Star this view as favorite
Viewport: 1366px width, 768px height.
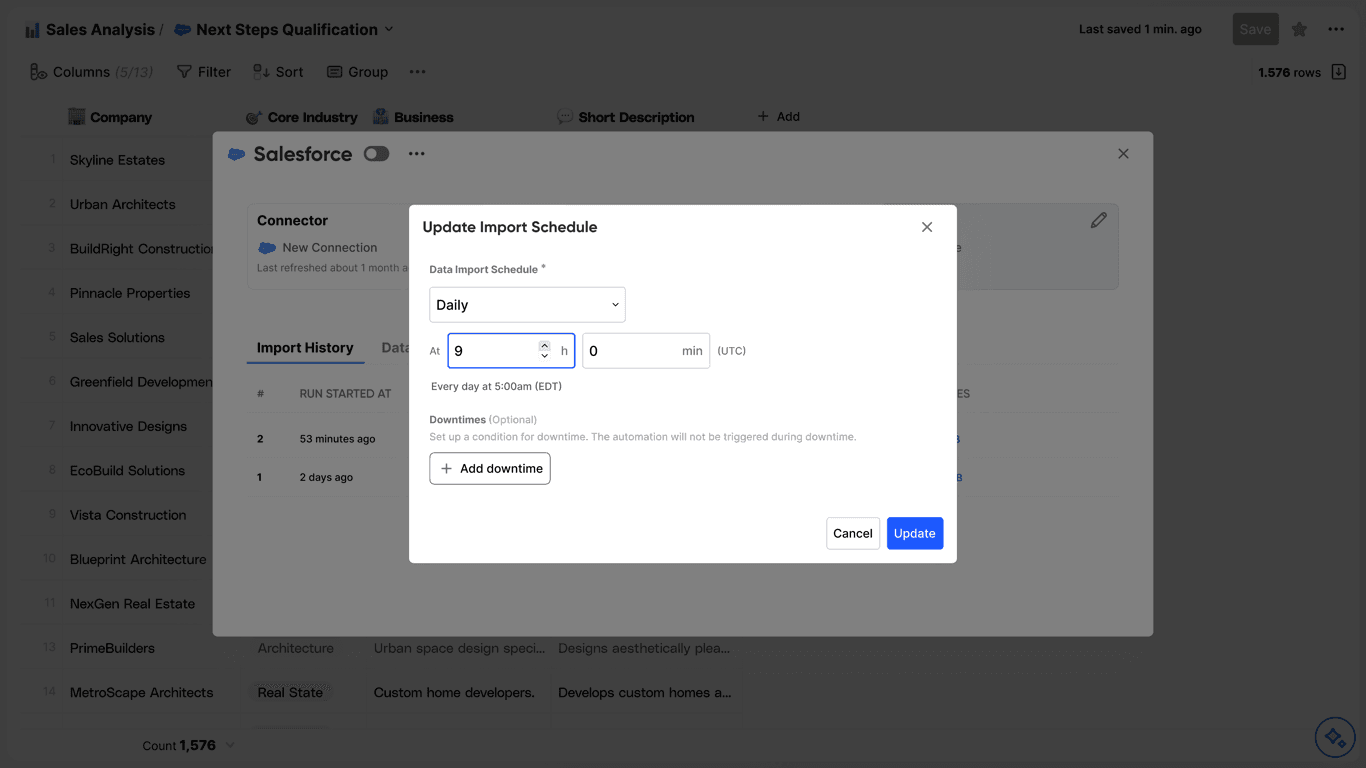click(1299, 30)
